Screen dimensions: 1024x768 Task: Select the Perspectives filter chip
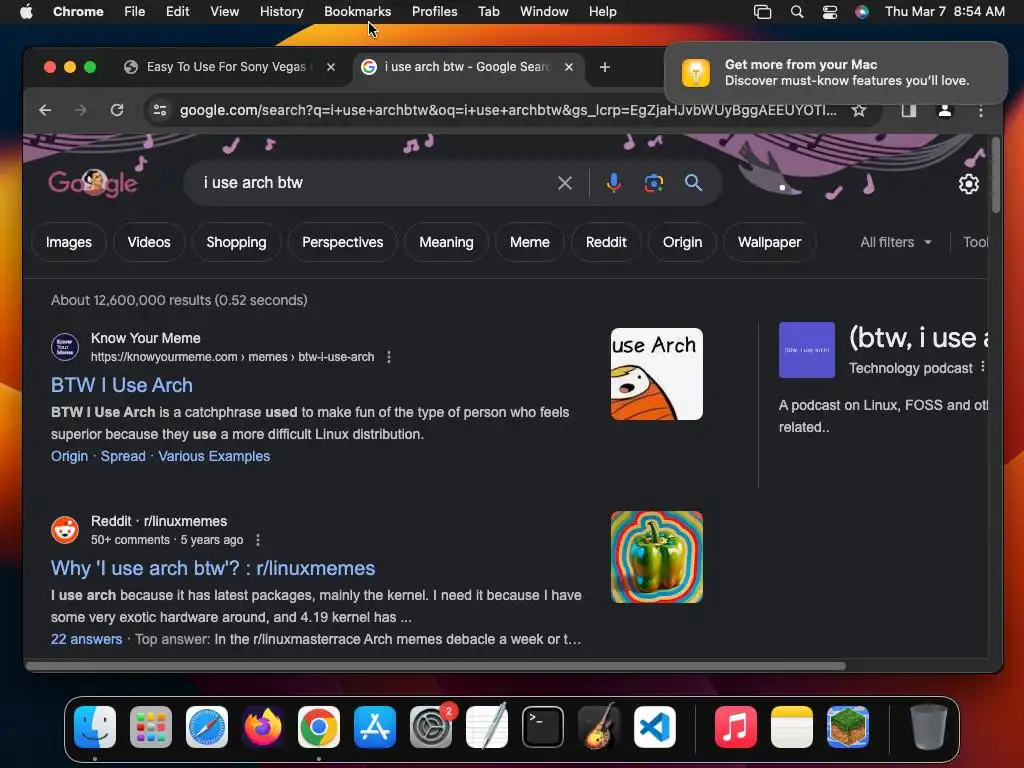tap(342, 242)
